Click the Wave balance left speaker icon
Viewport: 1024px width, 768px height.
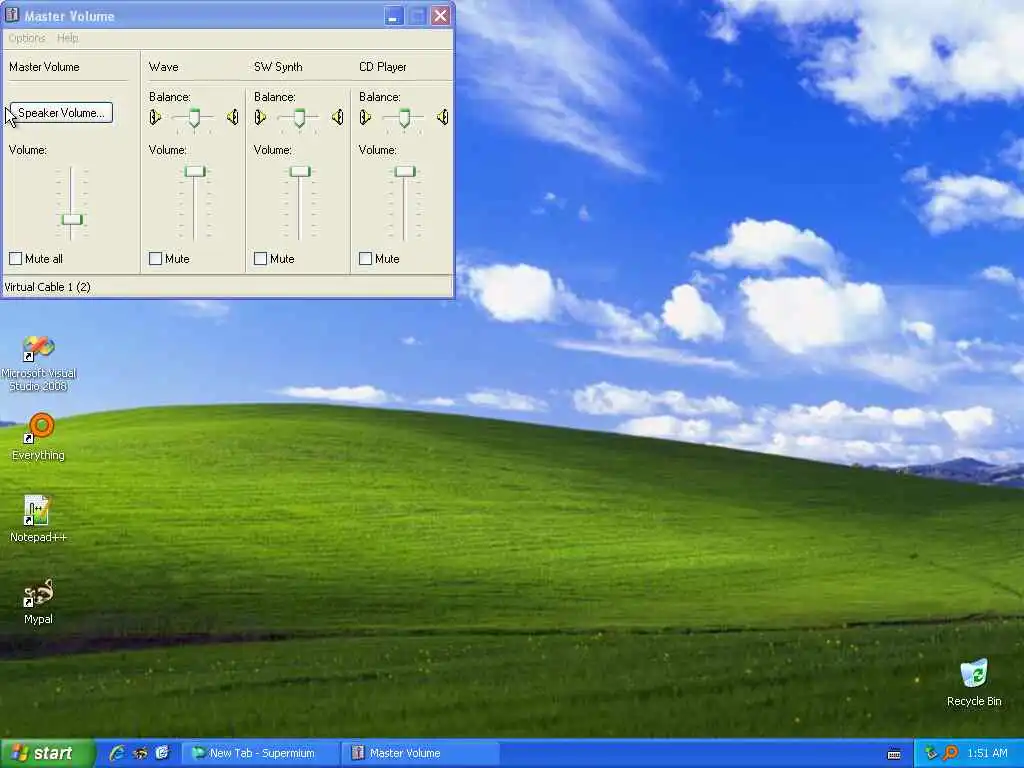[155, 117]
